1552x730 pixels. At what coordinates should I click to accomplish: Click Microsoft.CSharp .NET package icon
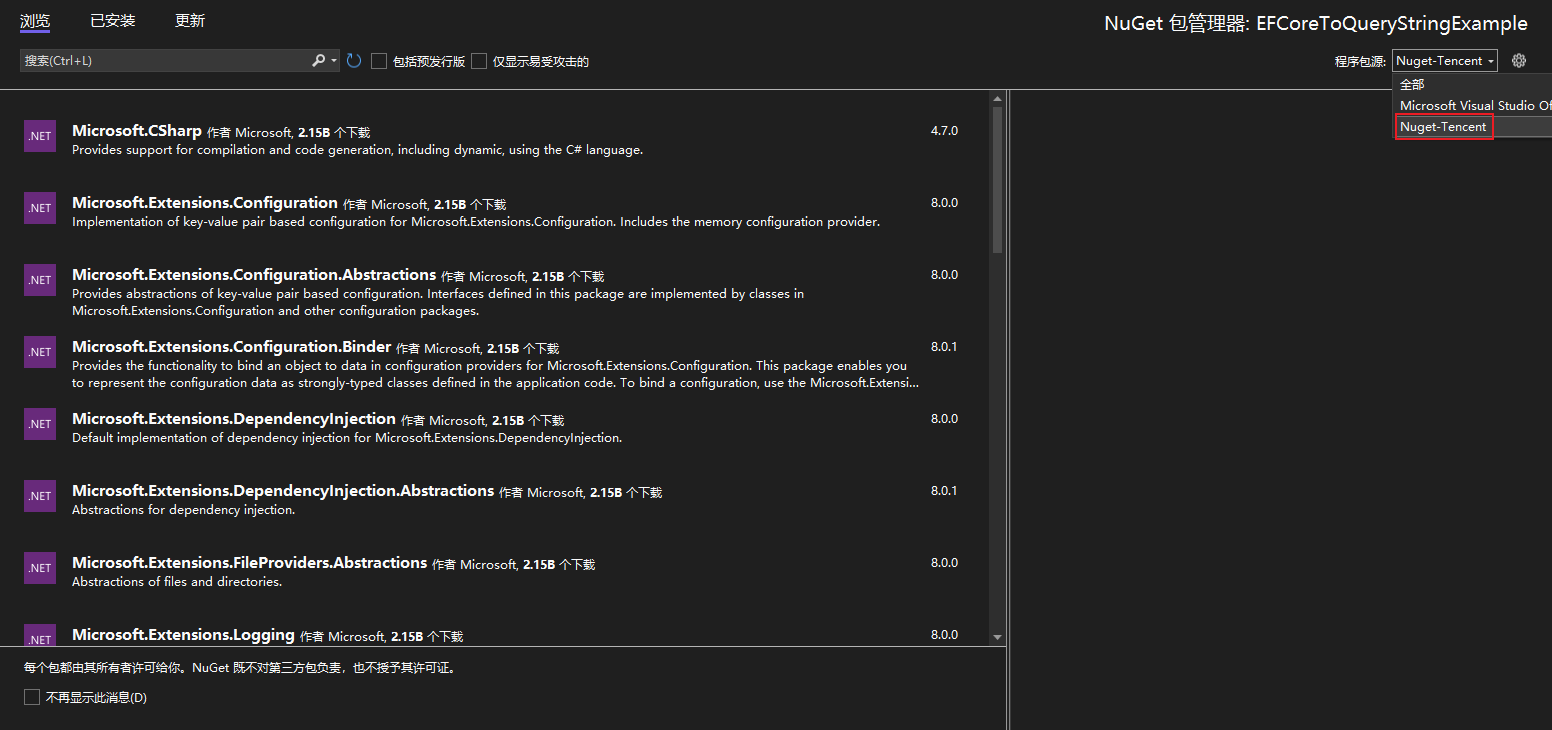click(x=40, y=136)
